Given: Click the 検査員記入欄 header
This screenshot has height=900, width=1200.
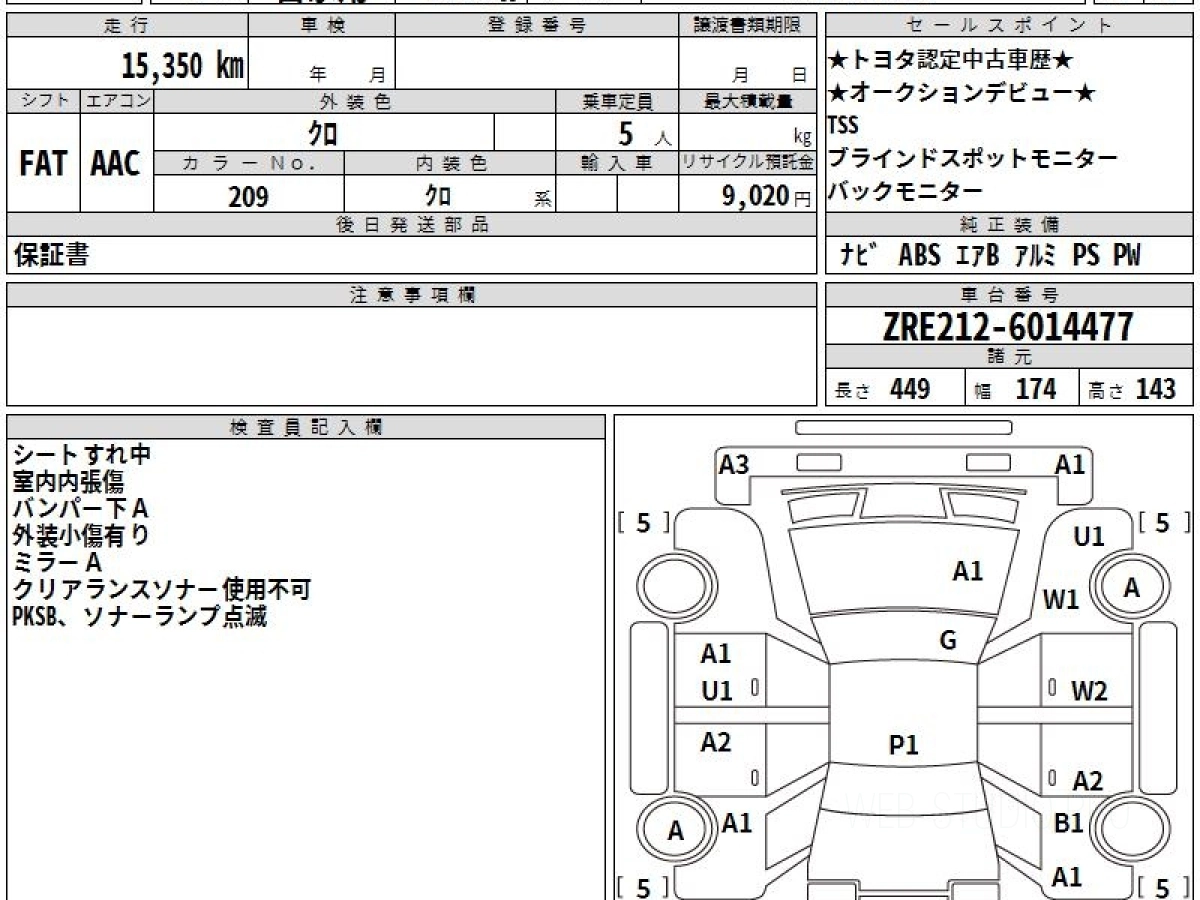Looking at the screenshot, I should coord(306,427).
